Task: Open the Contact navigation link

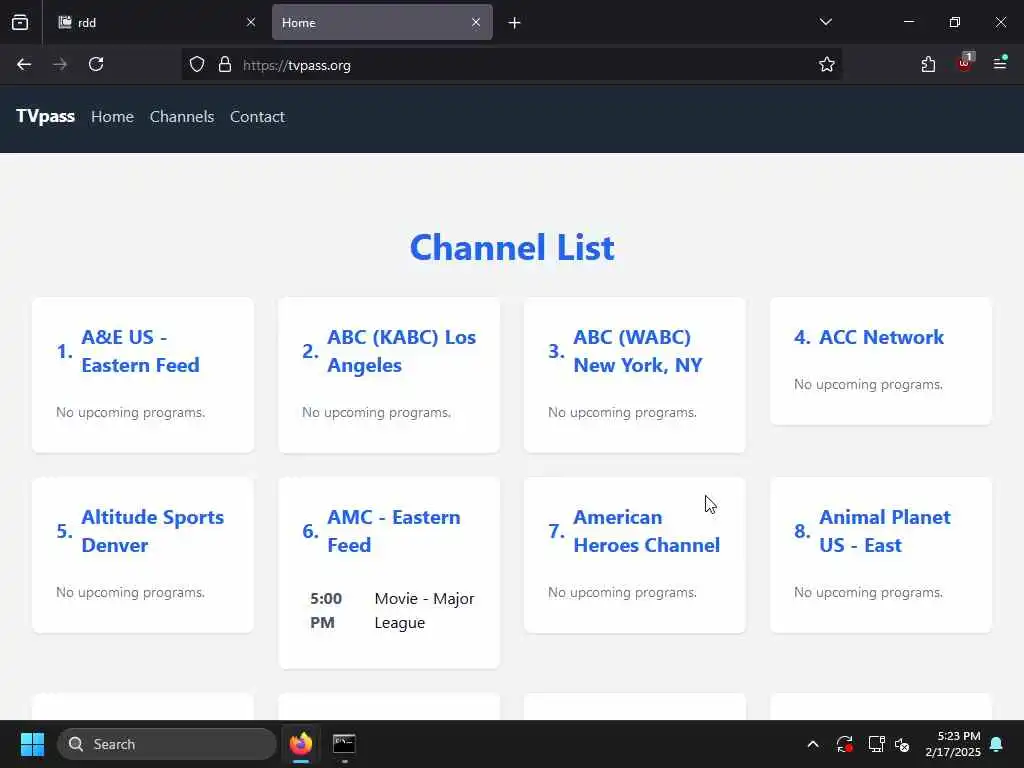Action: click(x=257, y=117)
